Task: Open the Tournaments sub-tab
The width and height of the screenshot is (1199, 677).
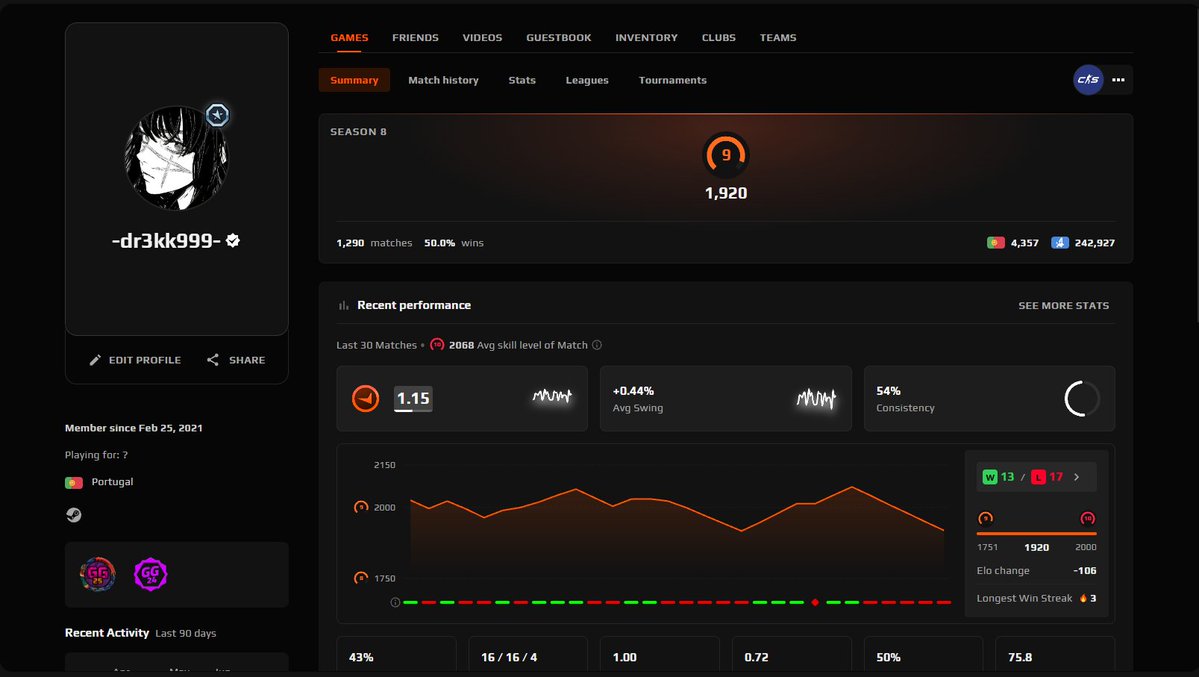Action: click(x=672, y=80)
